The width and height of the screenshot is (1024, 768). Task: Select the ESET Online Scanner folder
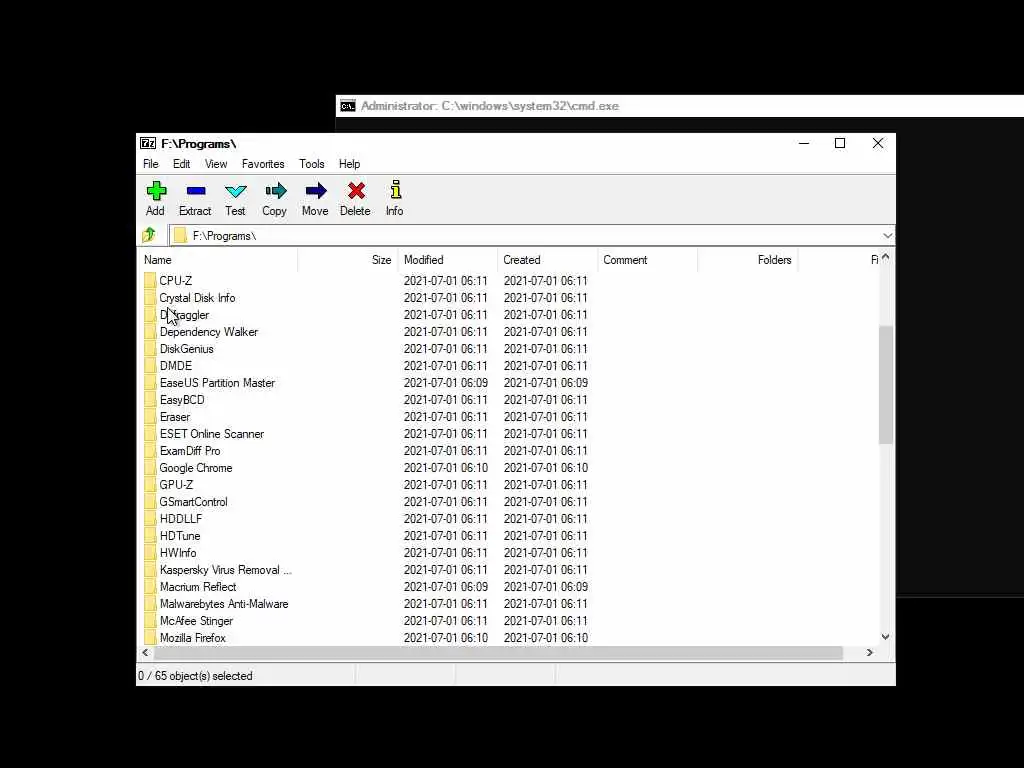coord(212,434)
